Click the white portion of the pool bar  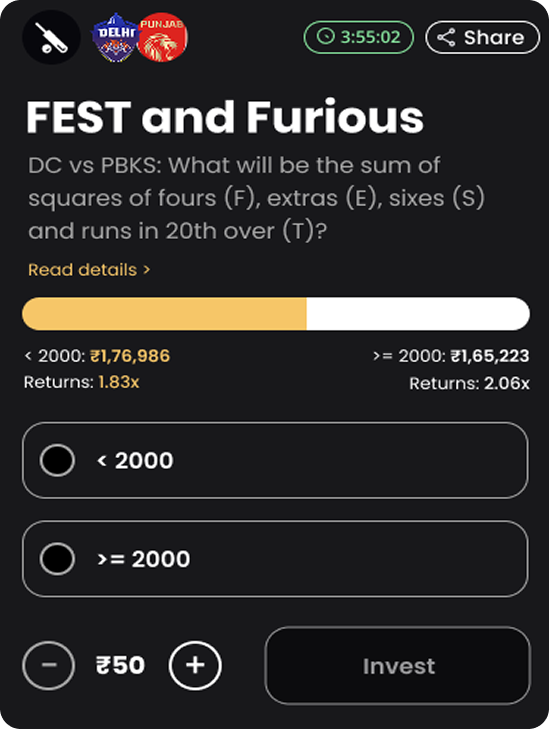418,314
